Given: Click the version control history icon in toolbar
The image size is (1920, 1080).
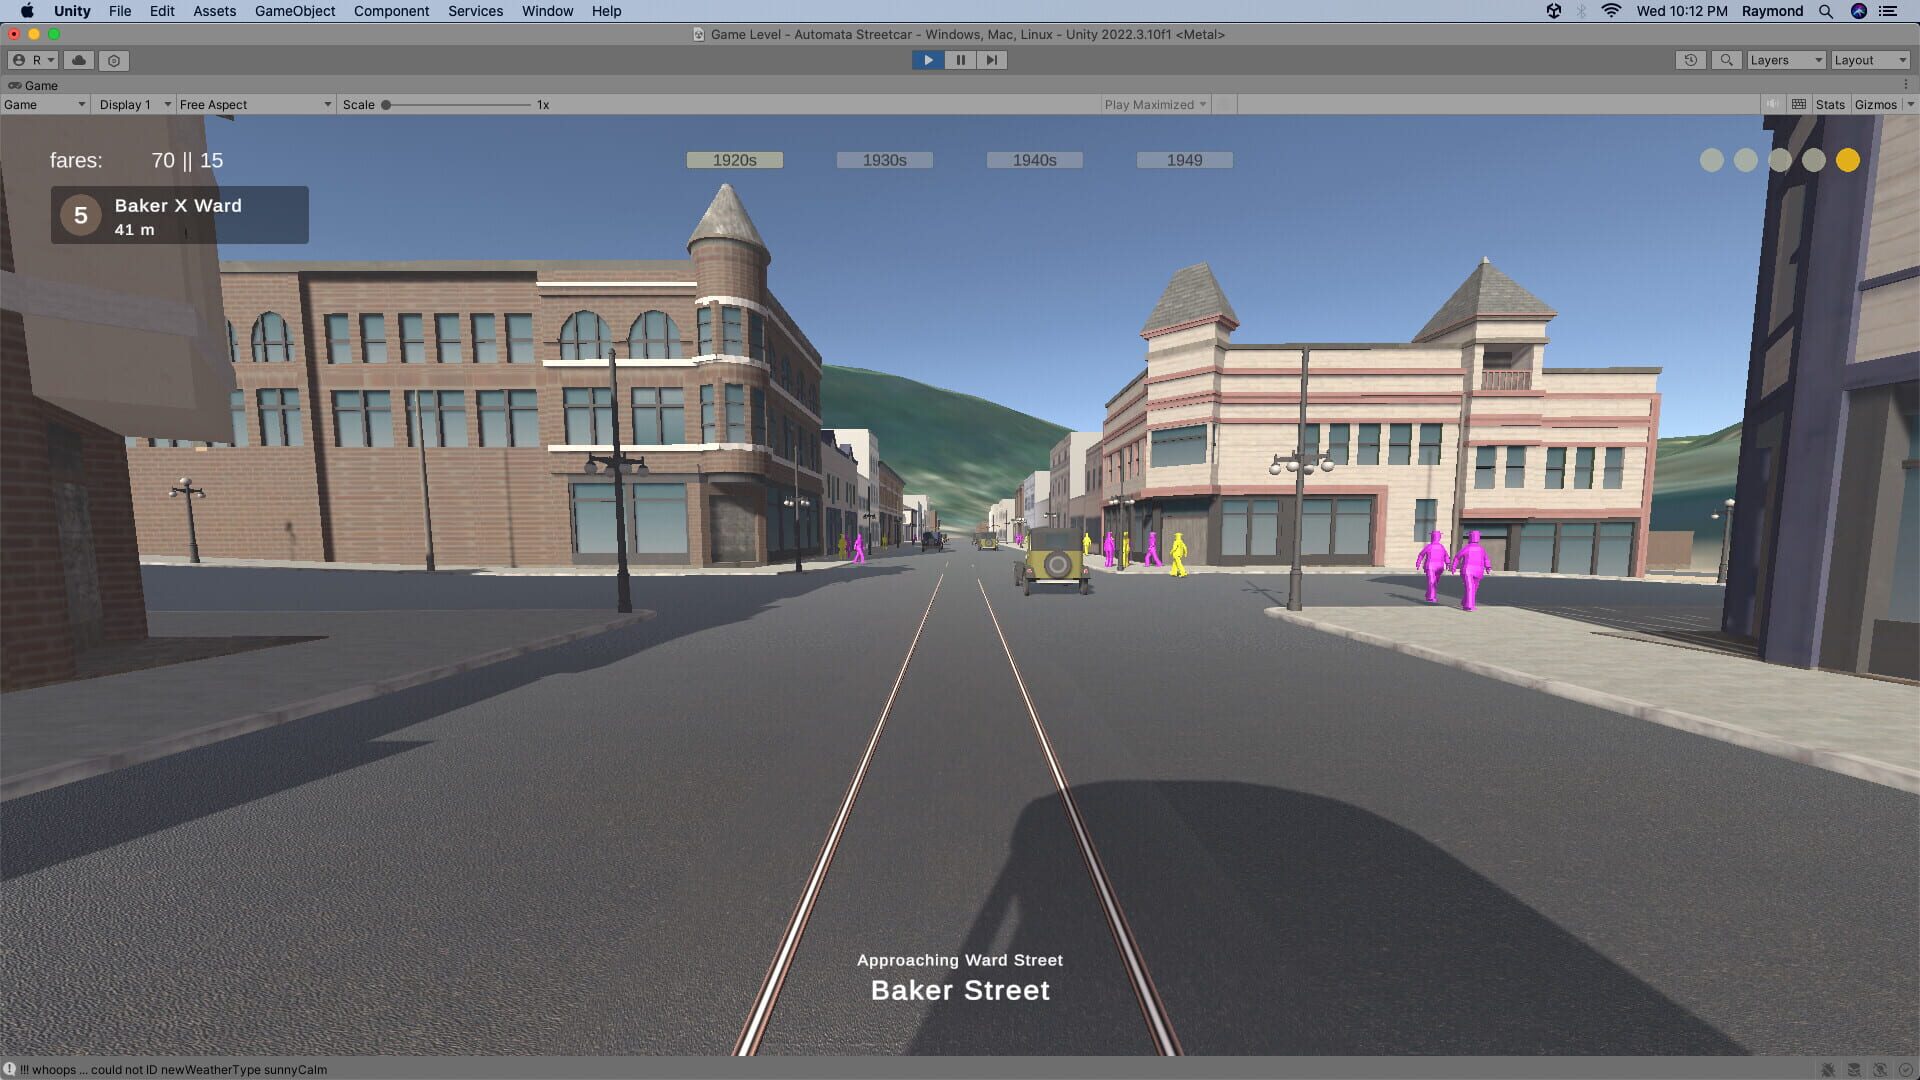Looking at the screenshot, I should tap(1690, 60).
